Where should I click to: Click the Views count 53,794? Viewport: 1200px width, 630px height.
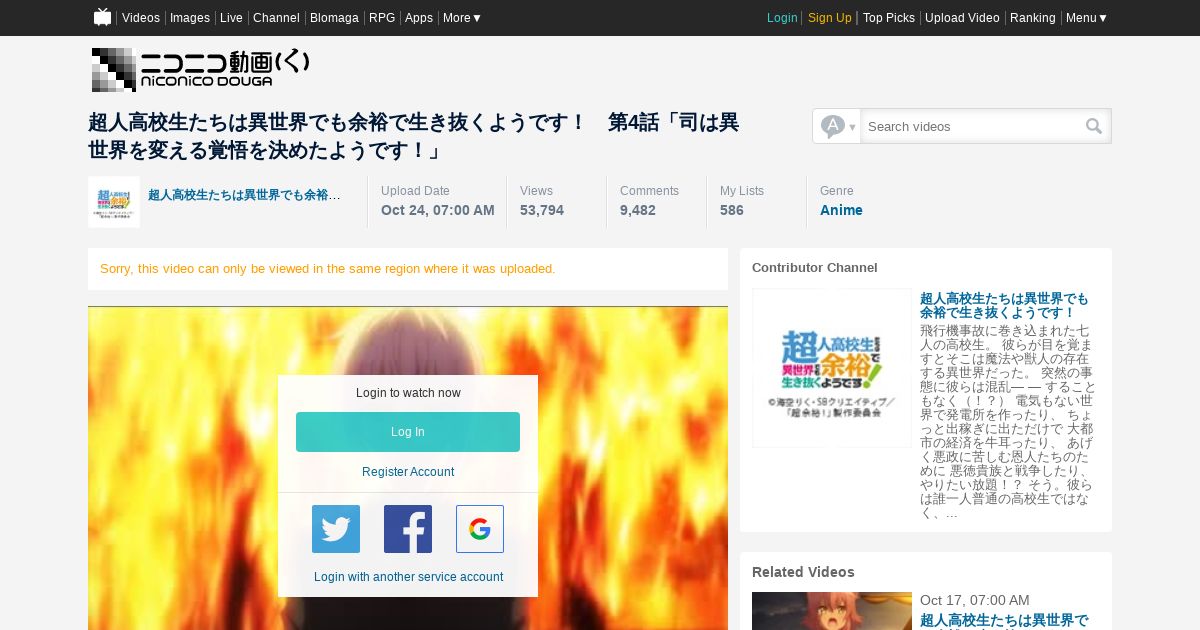click(x=542, y=210)
